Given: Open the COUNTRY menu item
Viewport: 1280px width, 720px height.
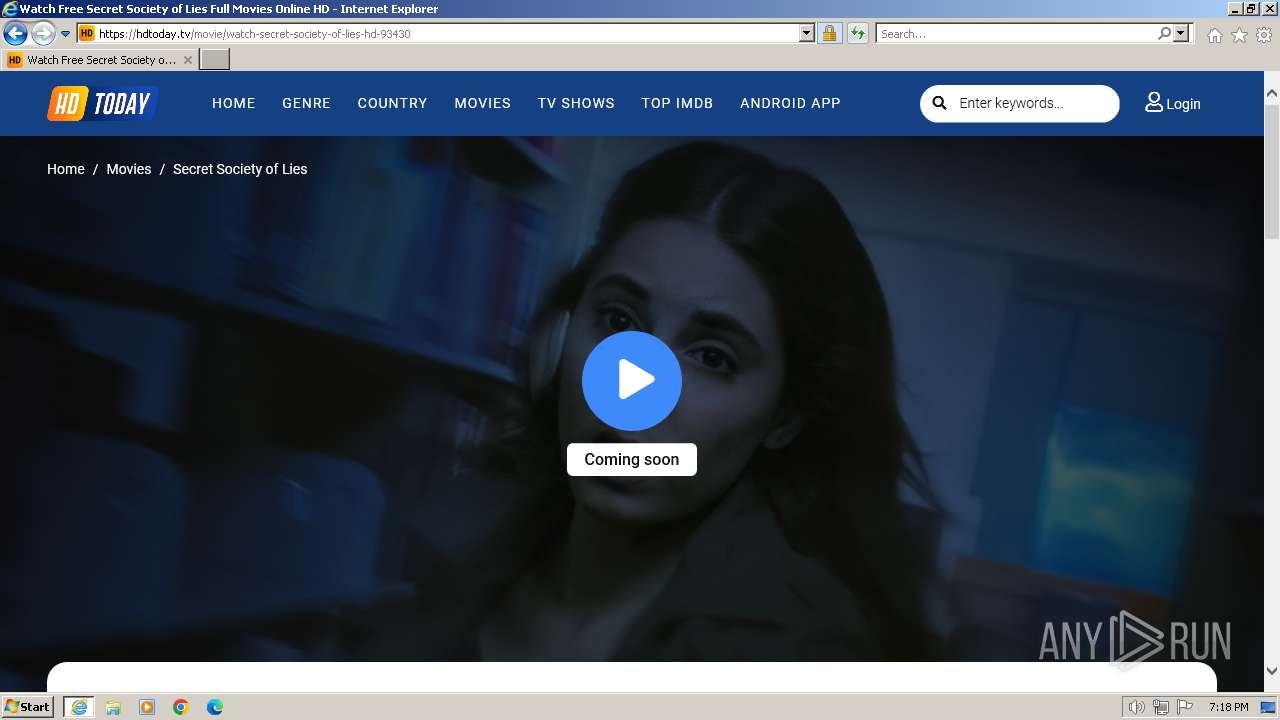Looking at the screenshot, I should 392,103.
